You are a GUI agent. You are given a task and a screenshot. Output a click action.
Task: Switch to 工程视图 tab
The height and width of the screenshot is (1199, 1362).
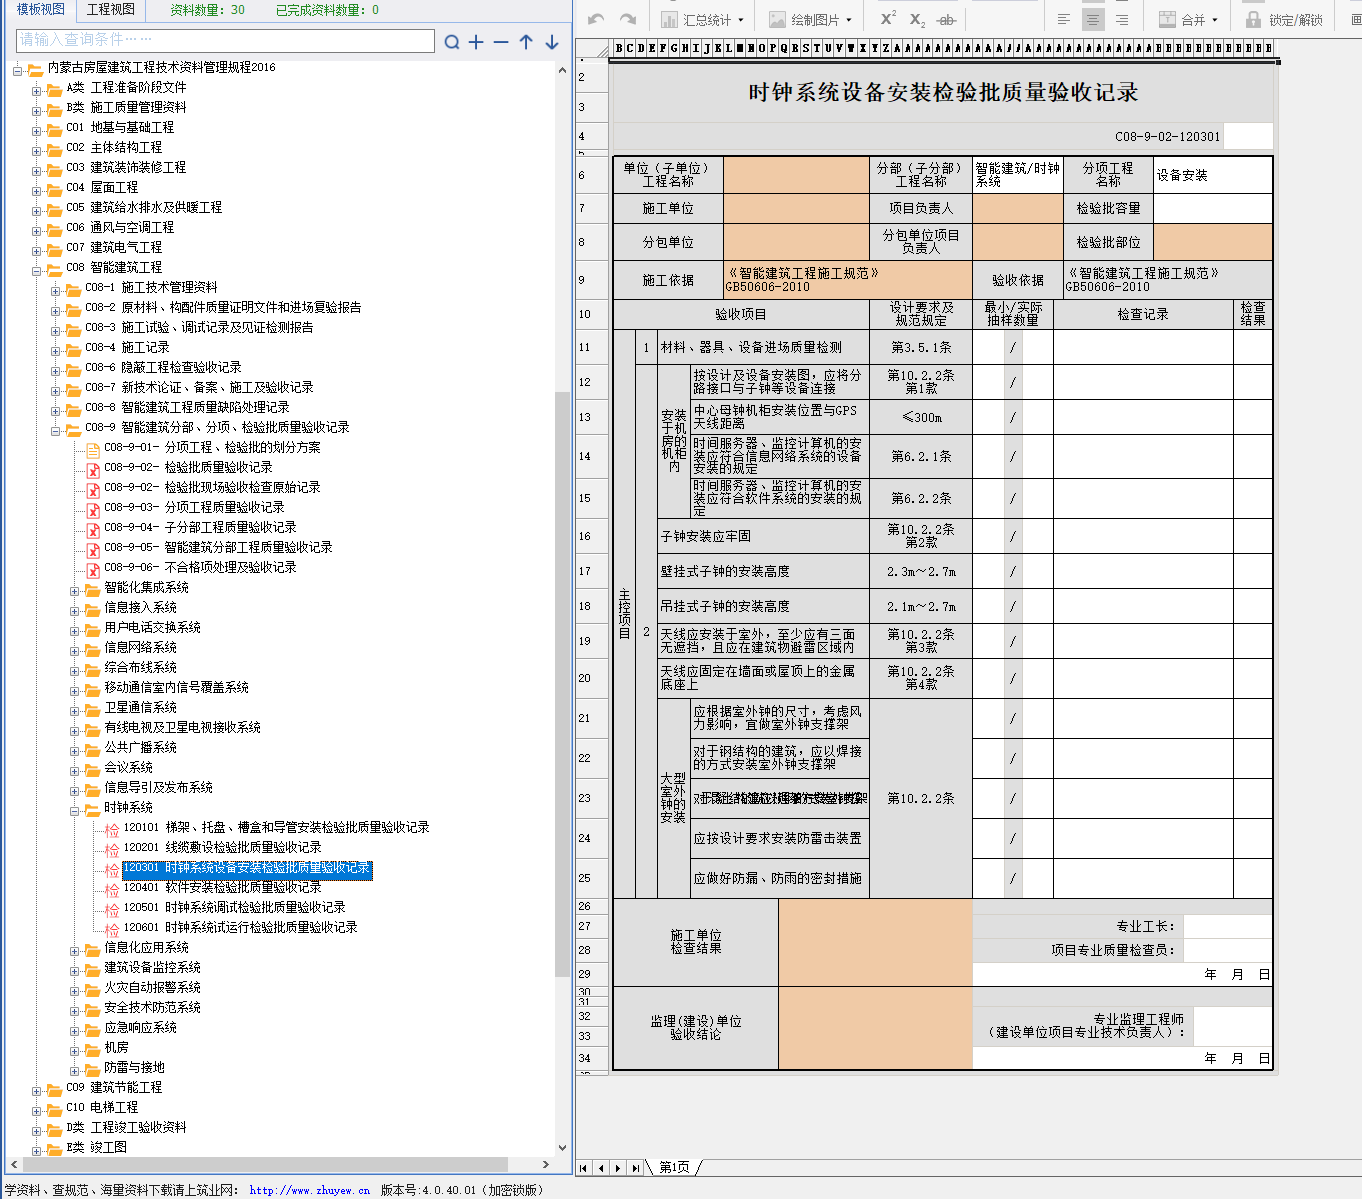[x=110, y=9]
